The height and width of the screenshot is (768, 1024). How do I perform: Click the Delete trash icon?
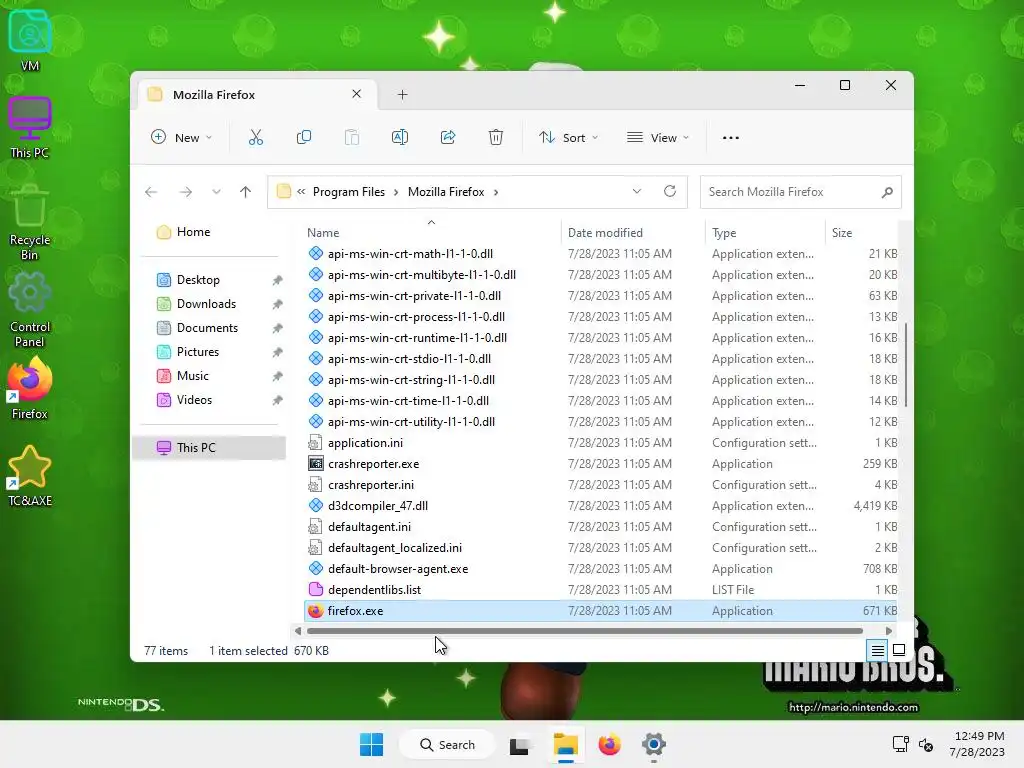coord(496,137)
